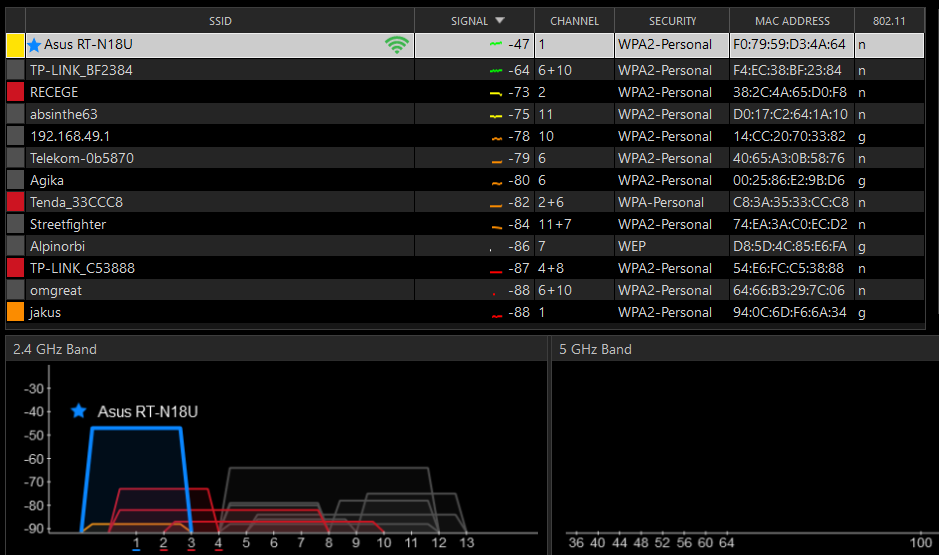
Task: Click MAC address 38:2C:4A:65:D0:F8
Action: pyautogui.click(x=790, y=92)
